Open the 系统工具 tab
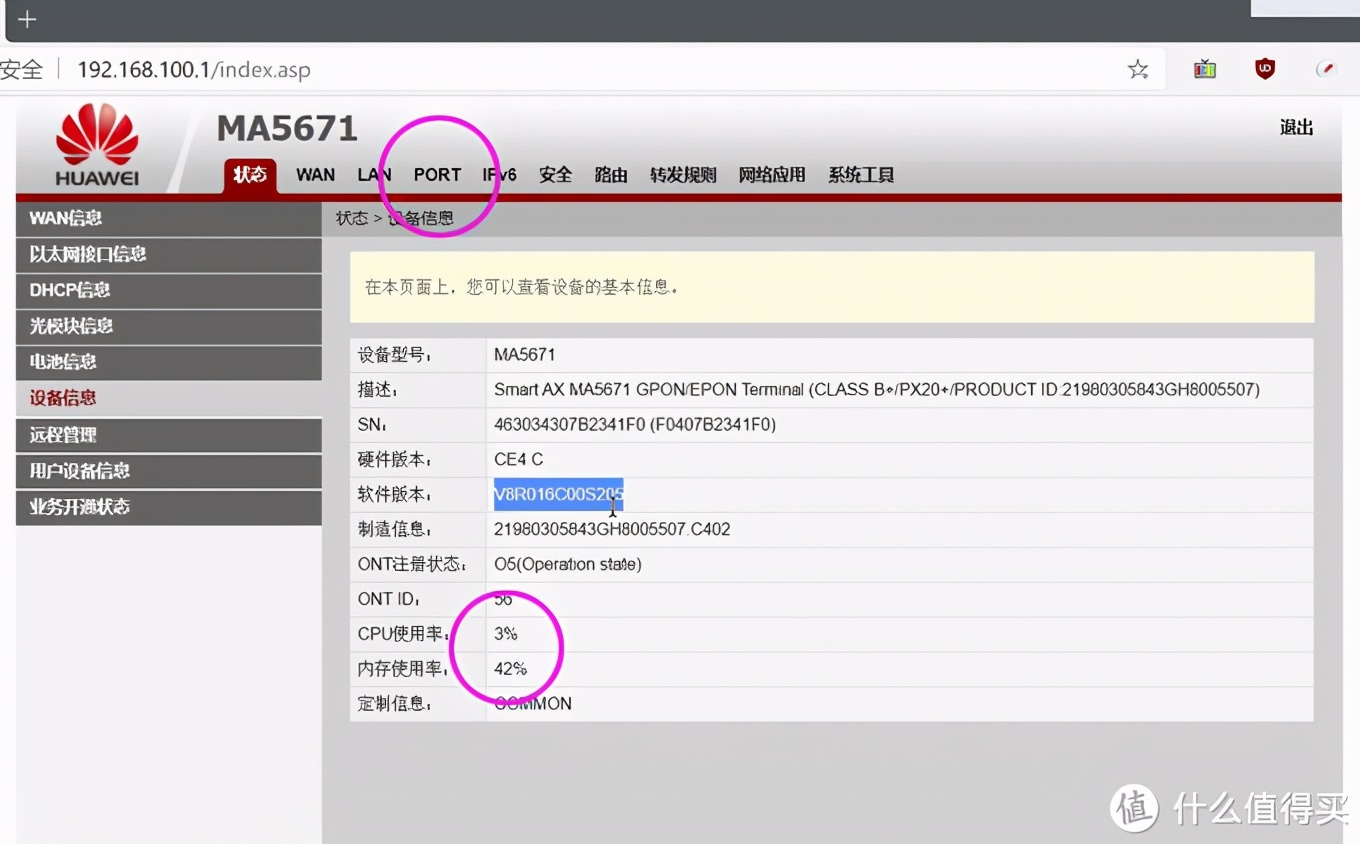 (x=861, y=175)
